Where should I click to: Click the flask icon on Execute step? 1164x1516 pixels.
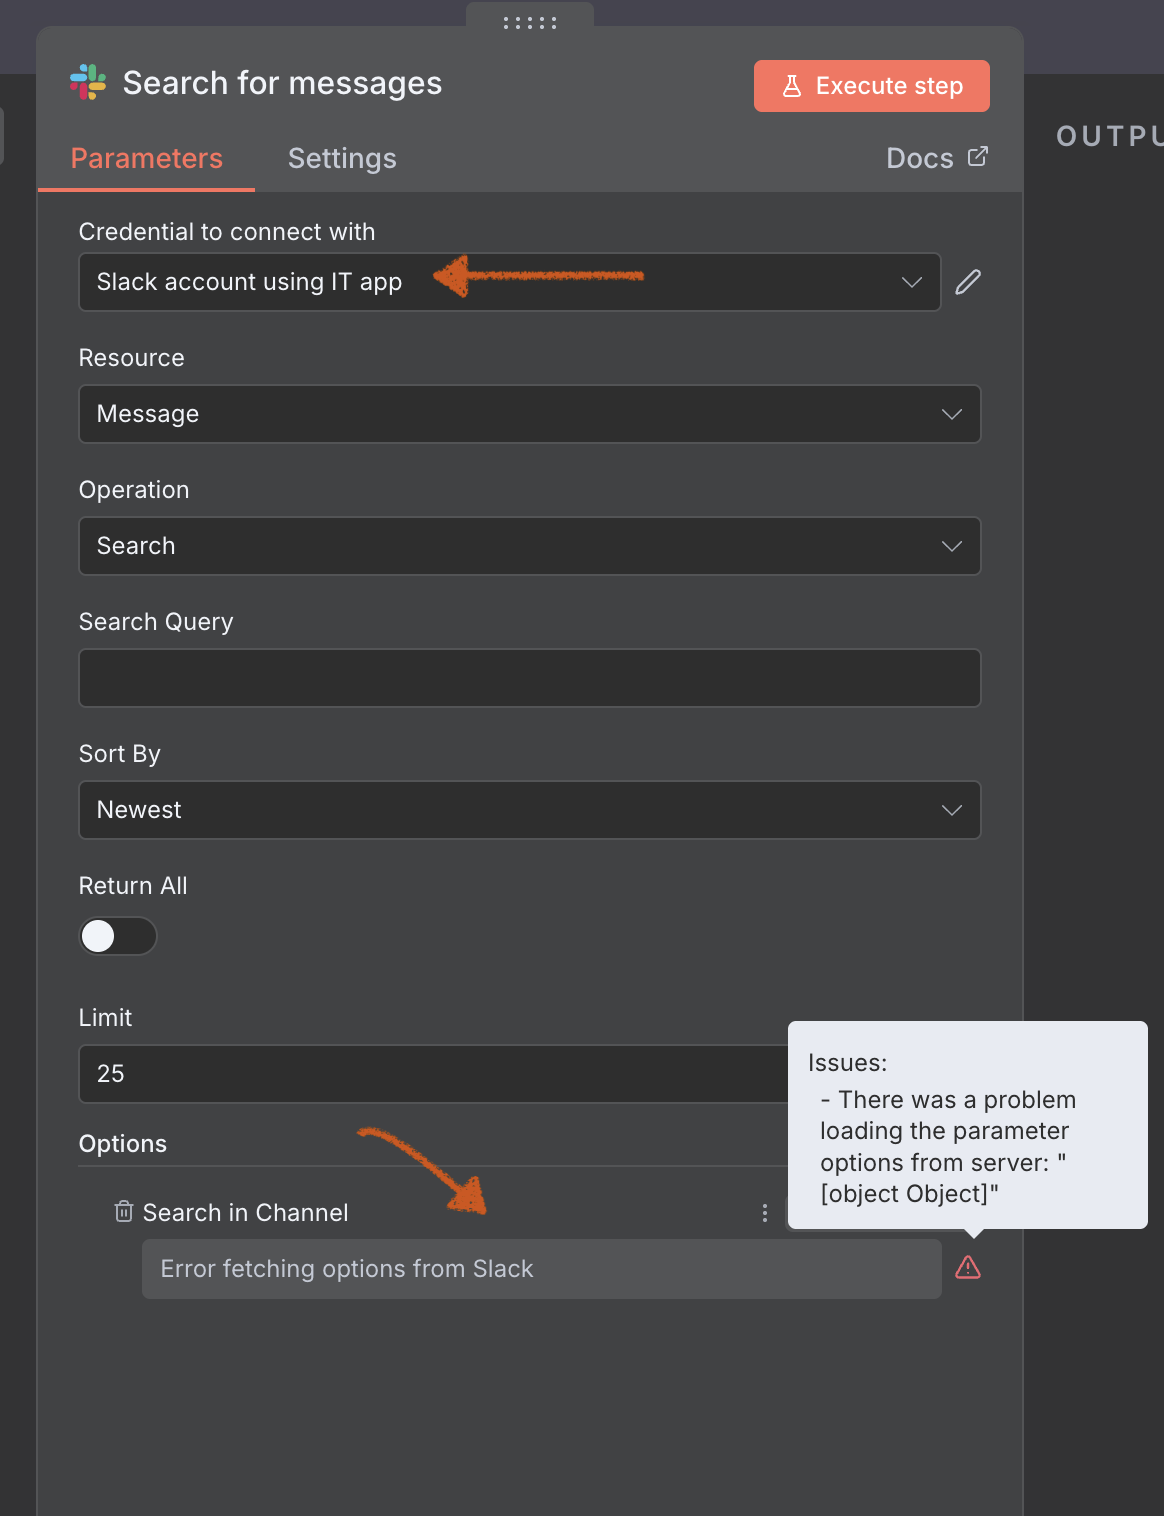[792, 86]
